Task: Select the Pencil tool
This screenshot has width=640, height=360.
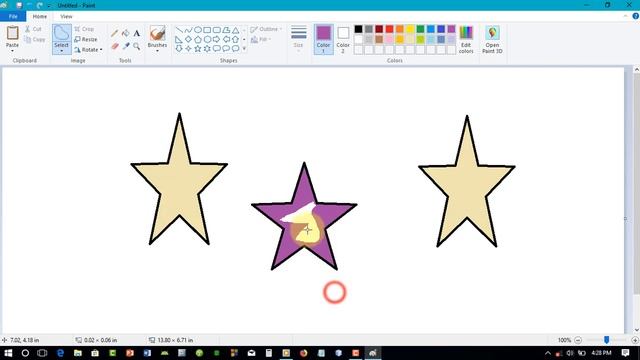Action: tap(115, 33)
